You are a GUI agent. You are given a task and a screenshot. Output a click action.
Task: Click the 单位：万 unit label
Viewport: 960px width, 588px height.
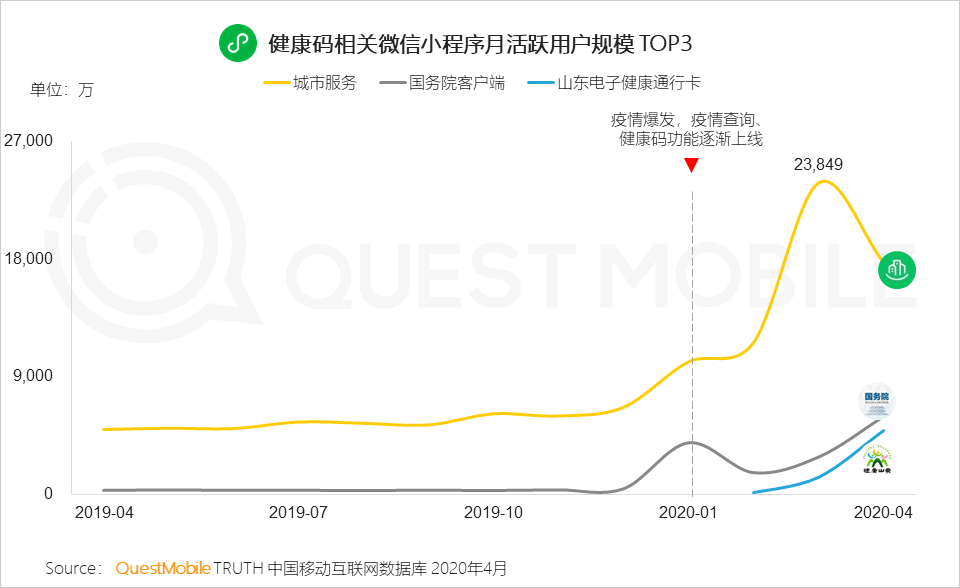61,90
